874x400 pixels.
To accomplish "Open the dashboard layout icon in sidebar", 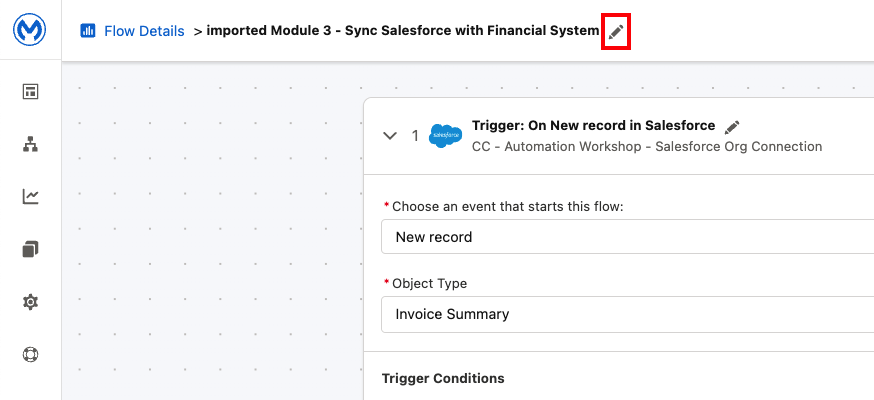I will click(x=30, y=92).
